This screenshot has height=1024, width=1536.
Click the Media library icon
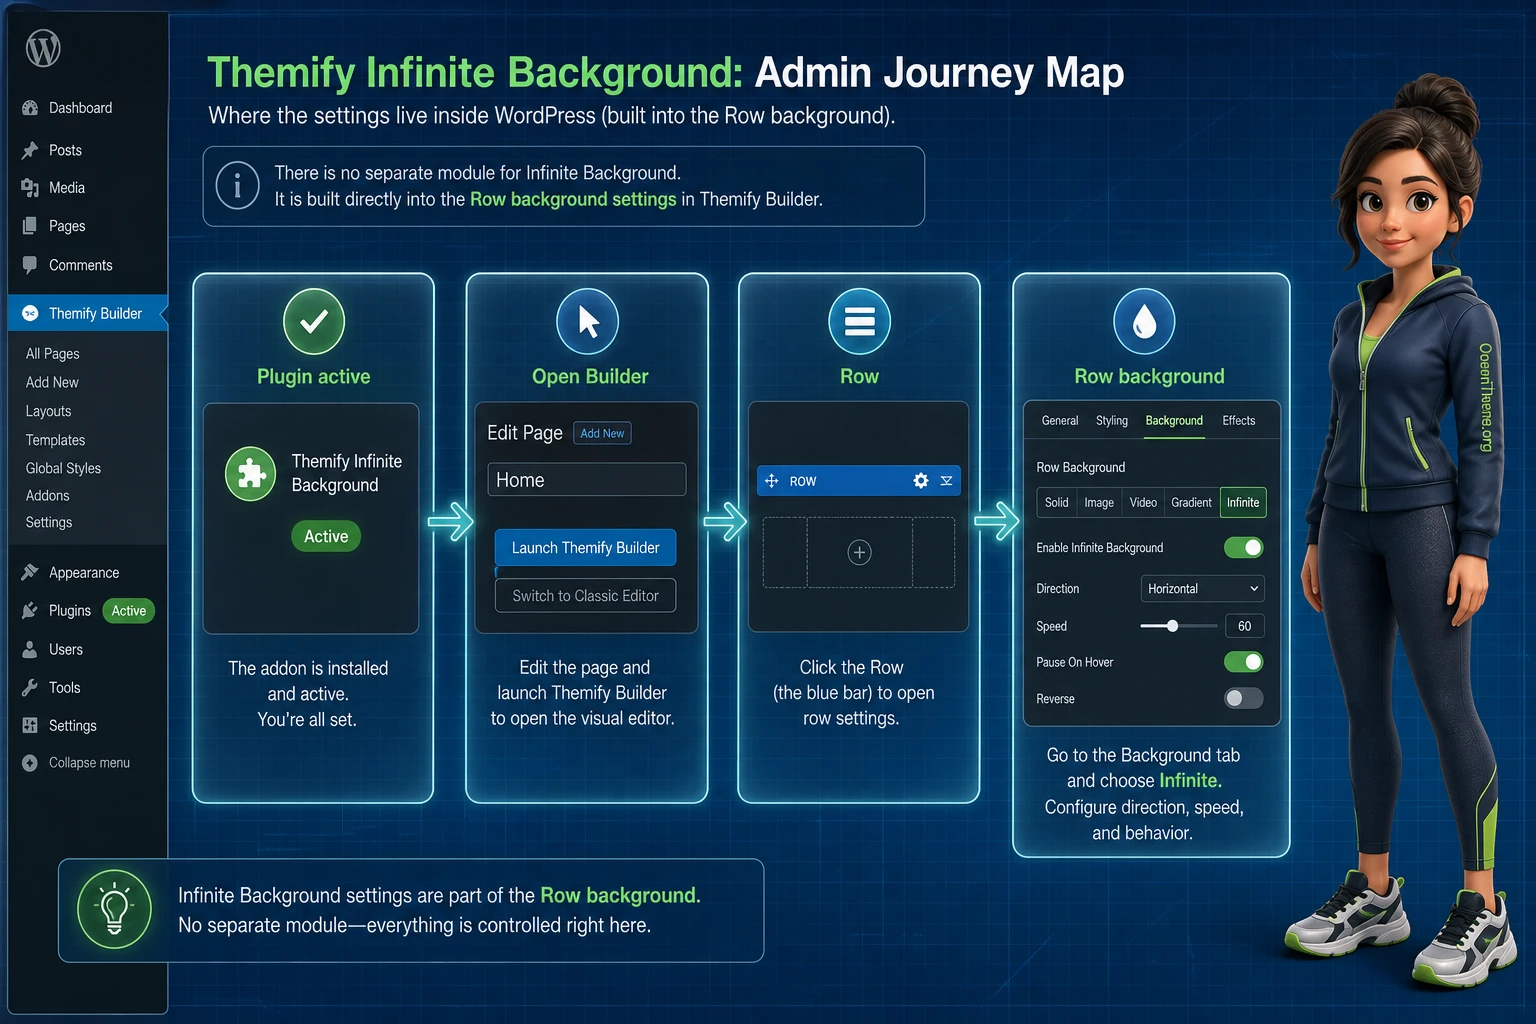point(30,188)
